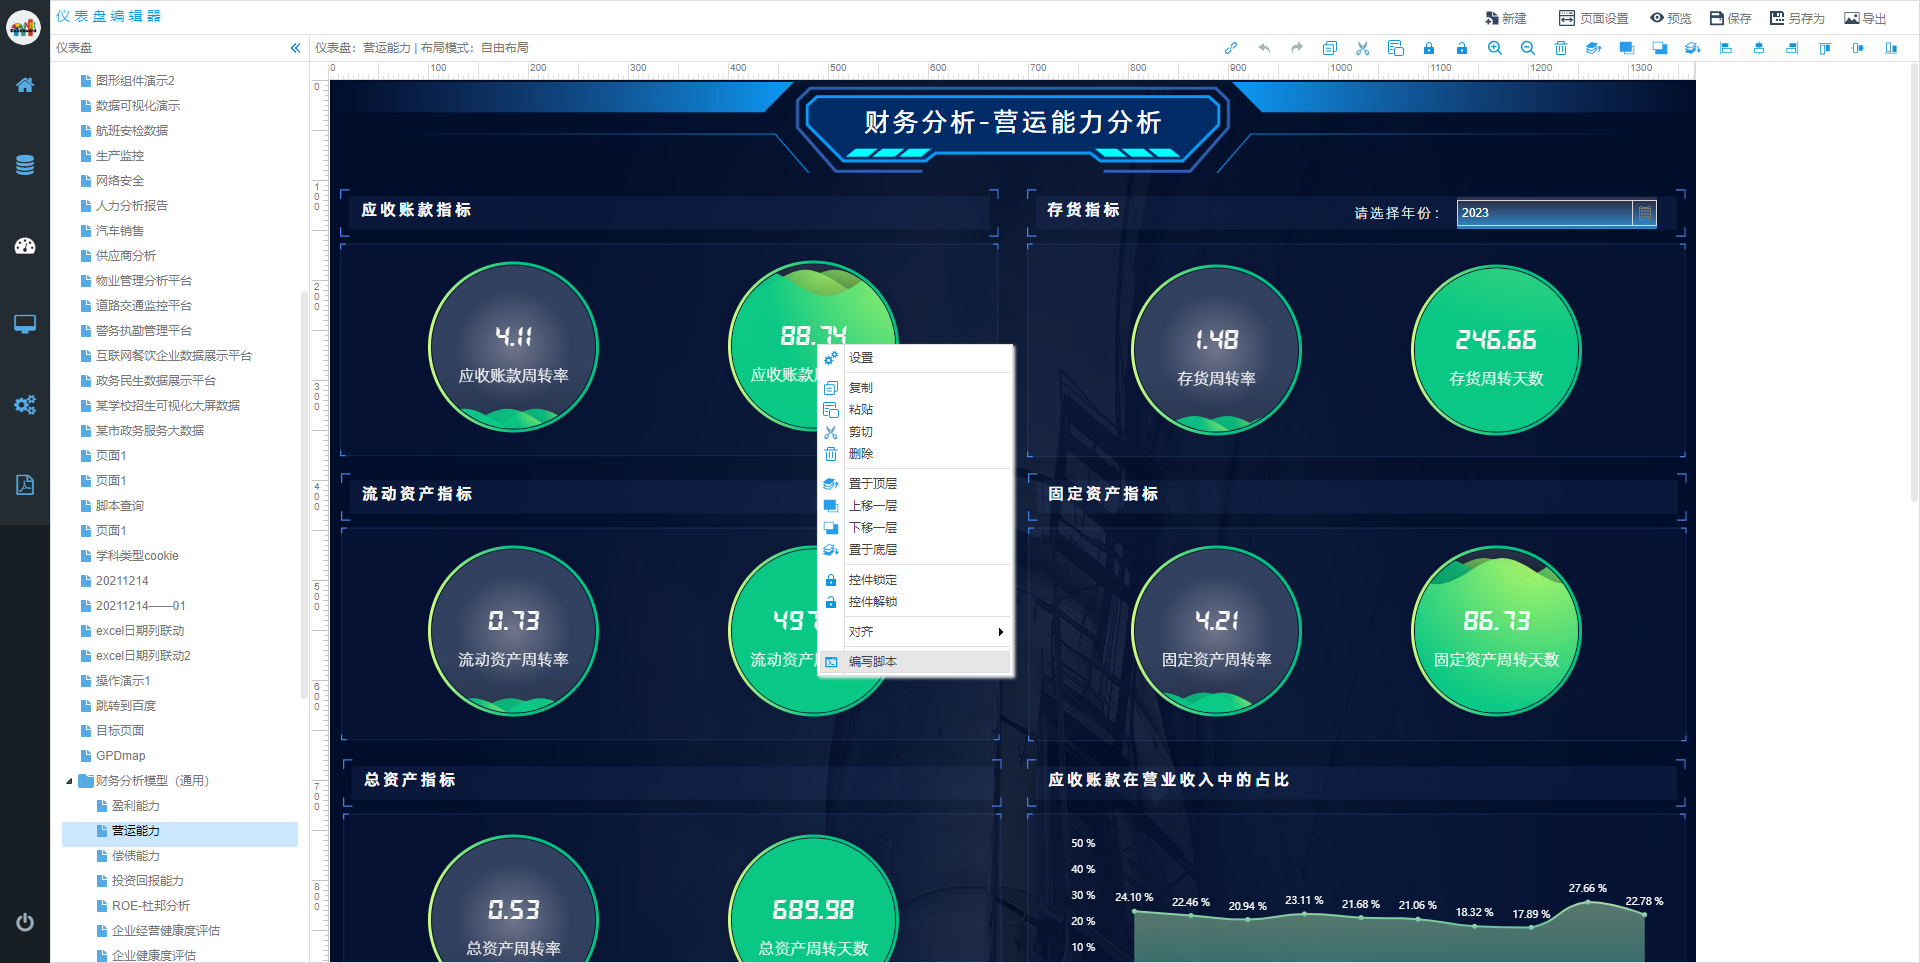
Task: Choose 置于顶层 in the context menu
Action: (x=916, y=484)
